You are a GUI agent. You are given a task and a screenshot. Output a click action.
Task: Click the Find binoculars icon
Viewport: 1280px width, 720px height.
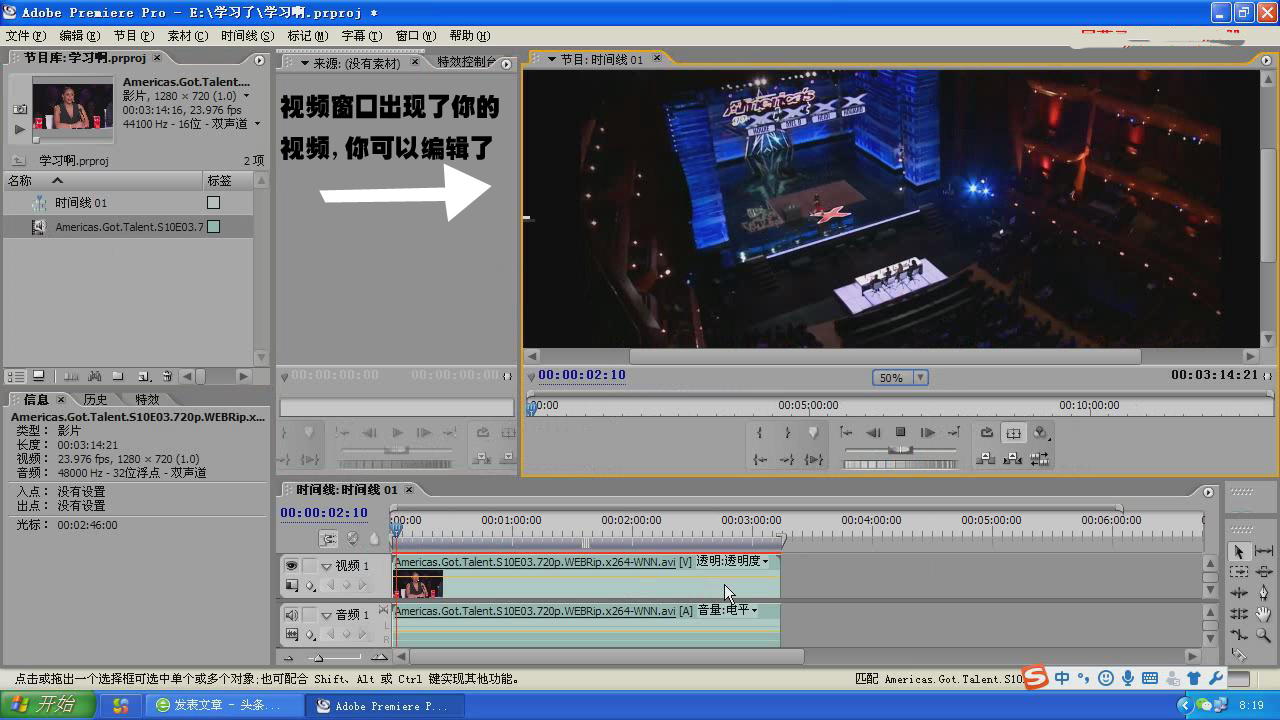(x=94, y=376)
